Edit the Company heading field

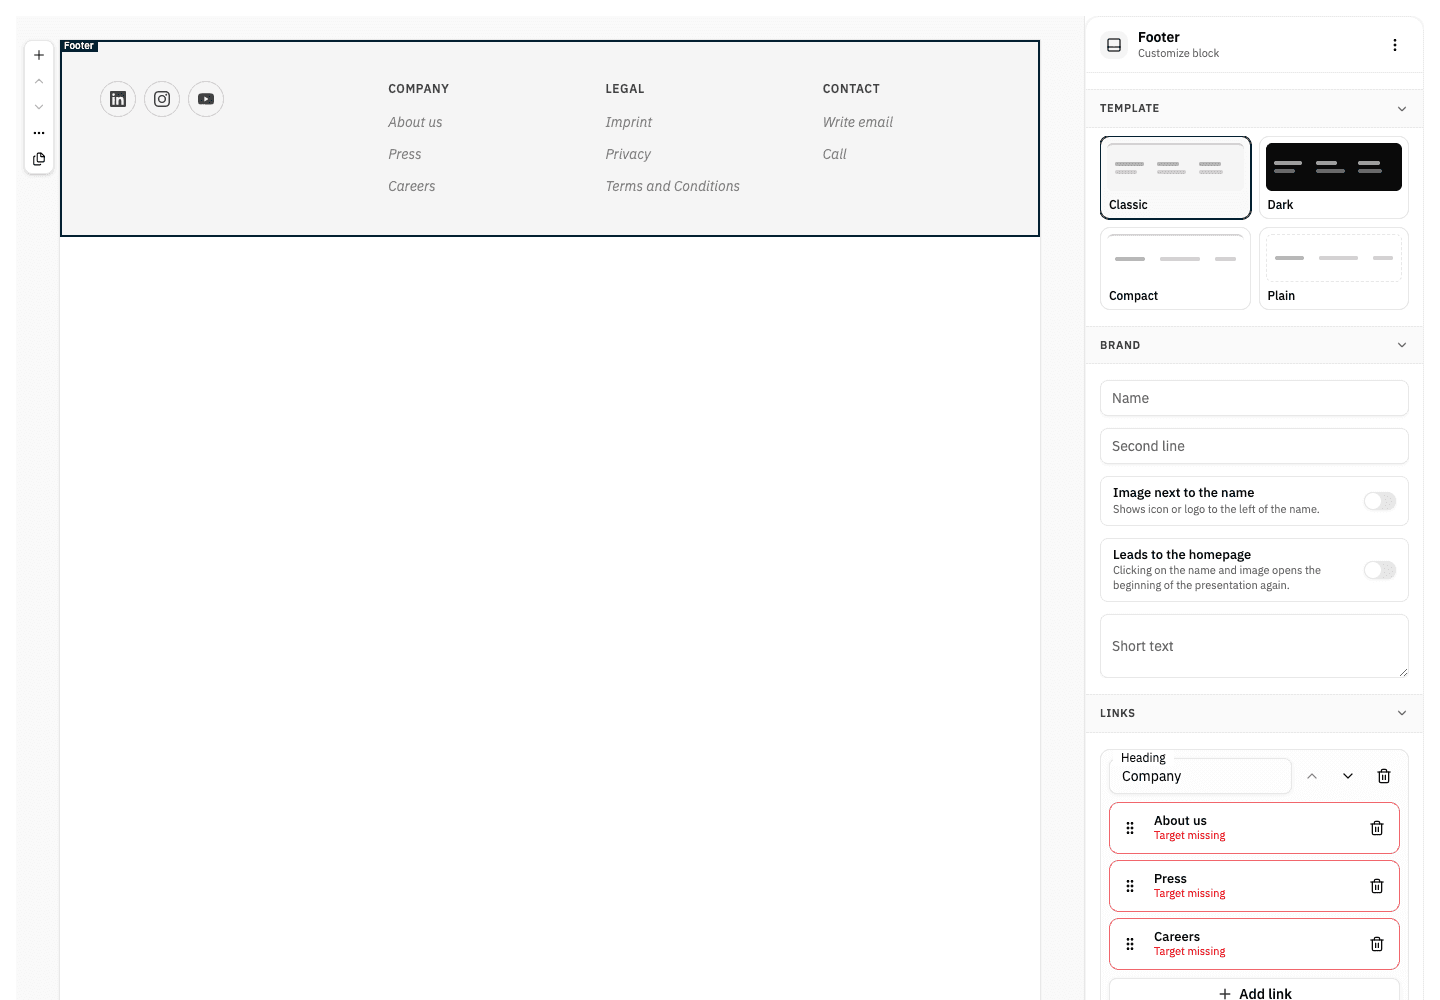pos(1200,776)
